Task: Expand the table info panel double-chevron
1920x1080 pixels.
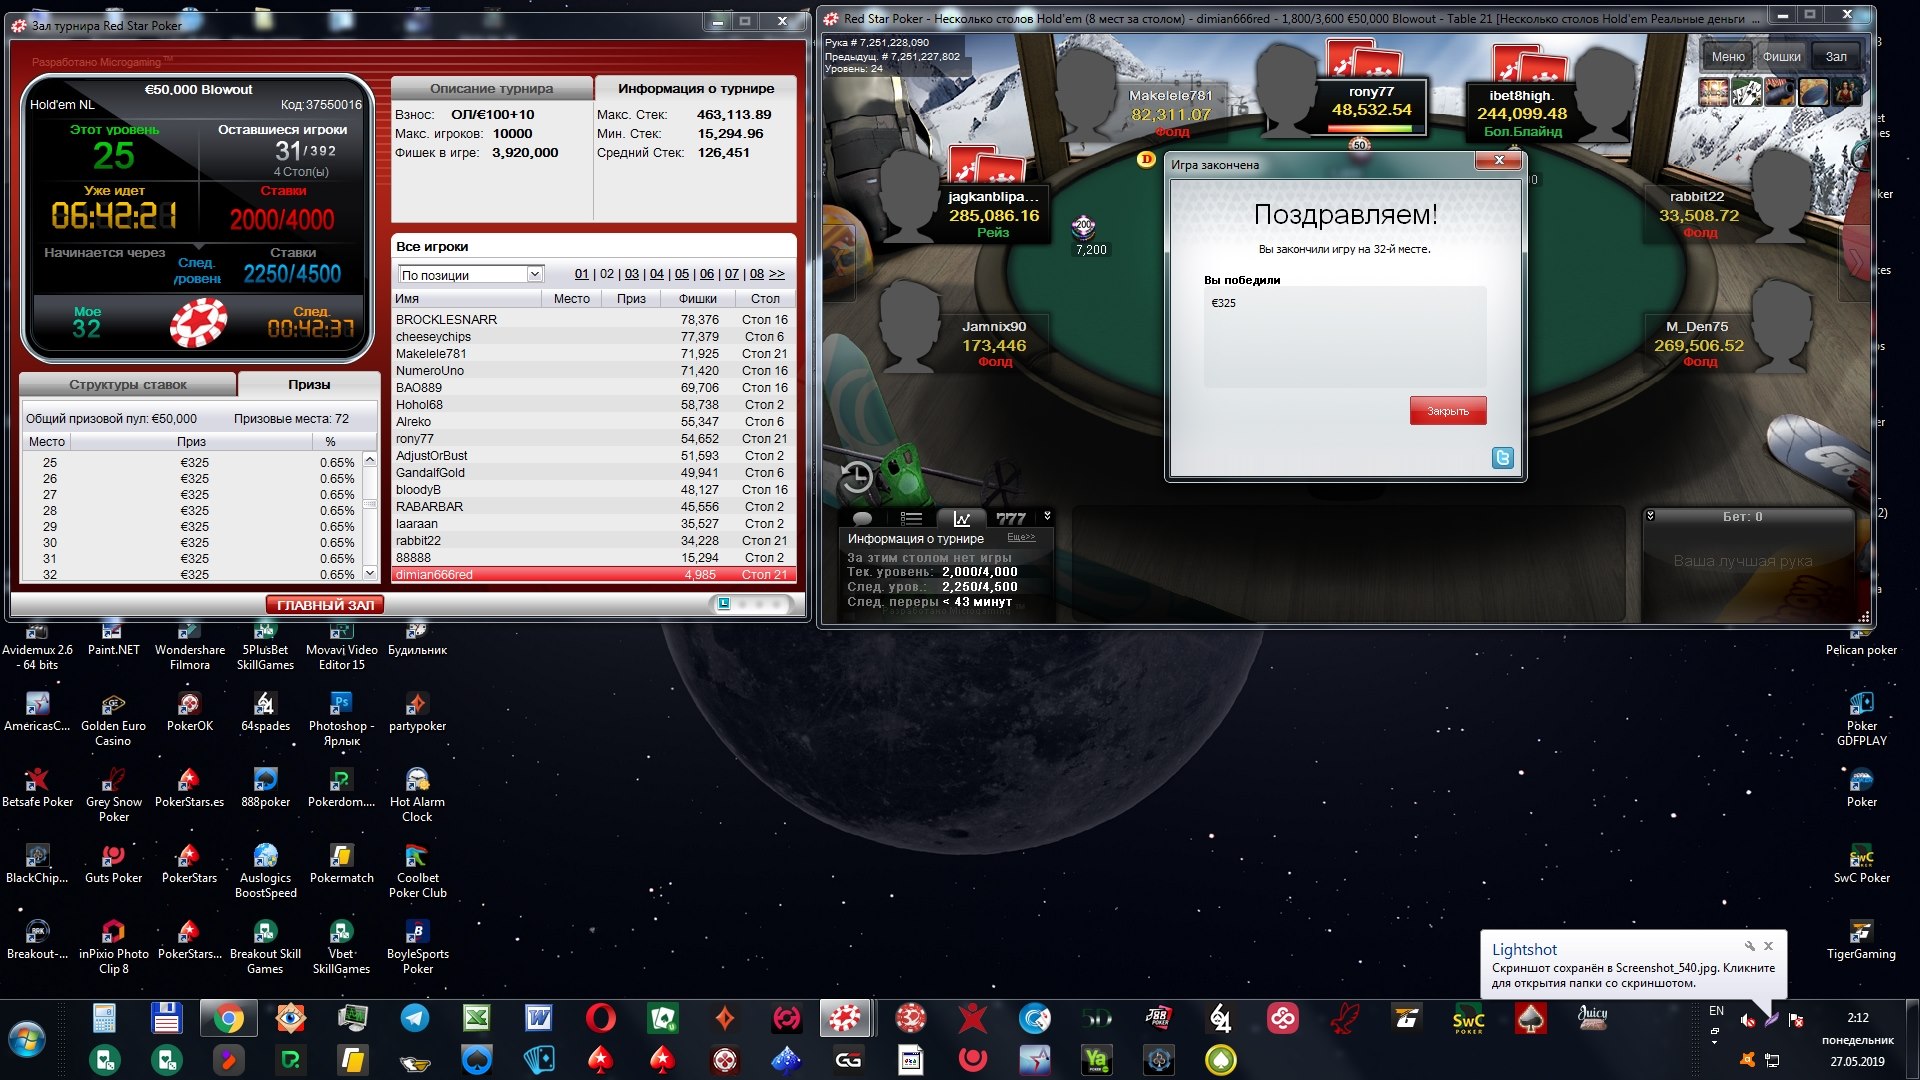Action: click(x=1047, y=516)
